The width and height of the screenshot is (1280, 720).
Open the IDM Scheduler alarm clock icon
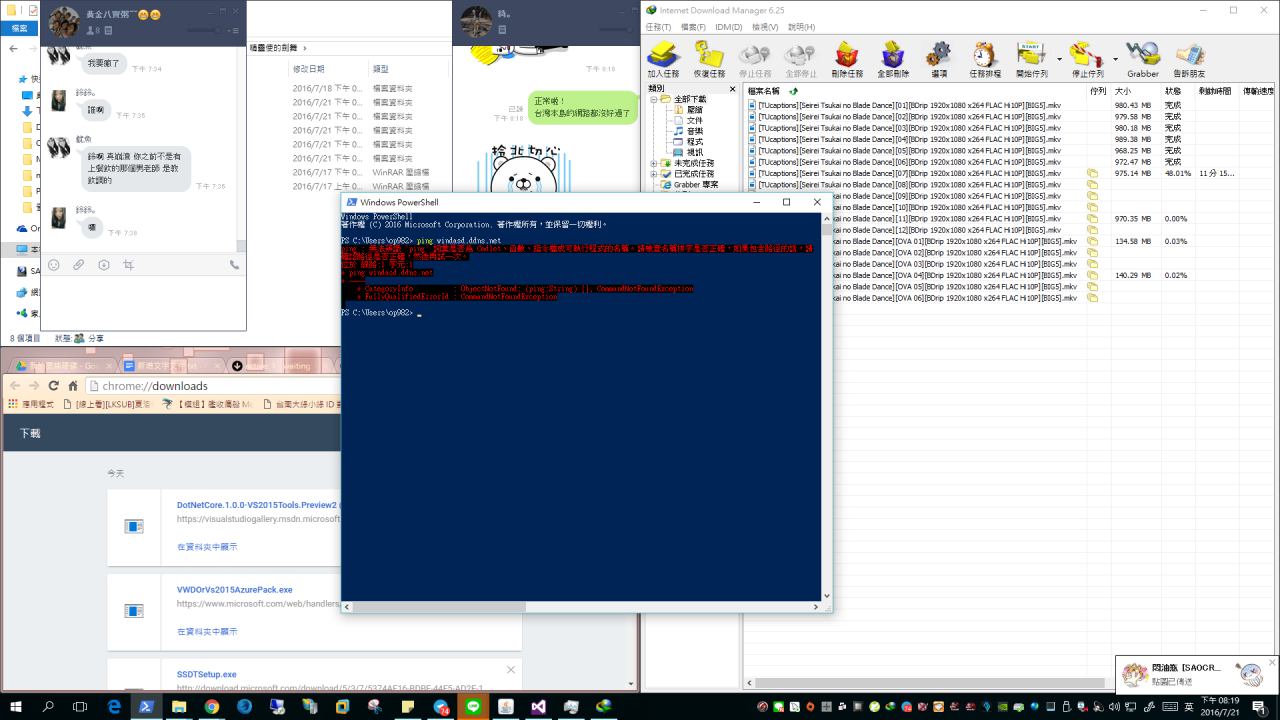coord(984,58)
